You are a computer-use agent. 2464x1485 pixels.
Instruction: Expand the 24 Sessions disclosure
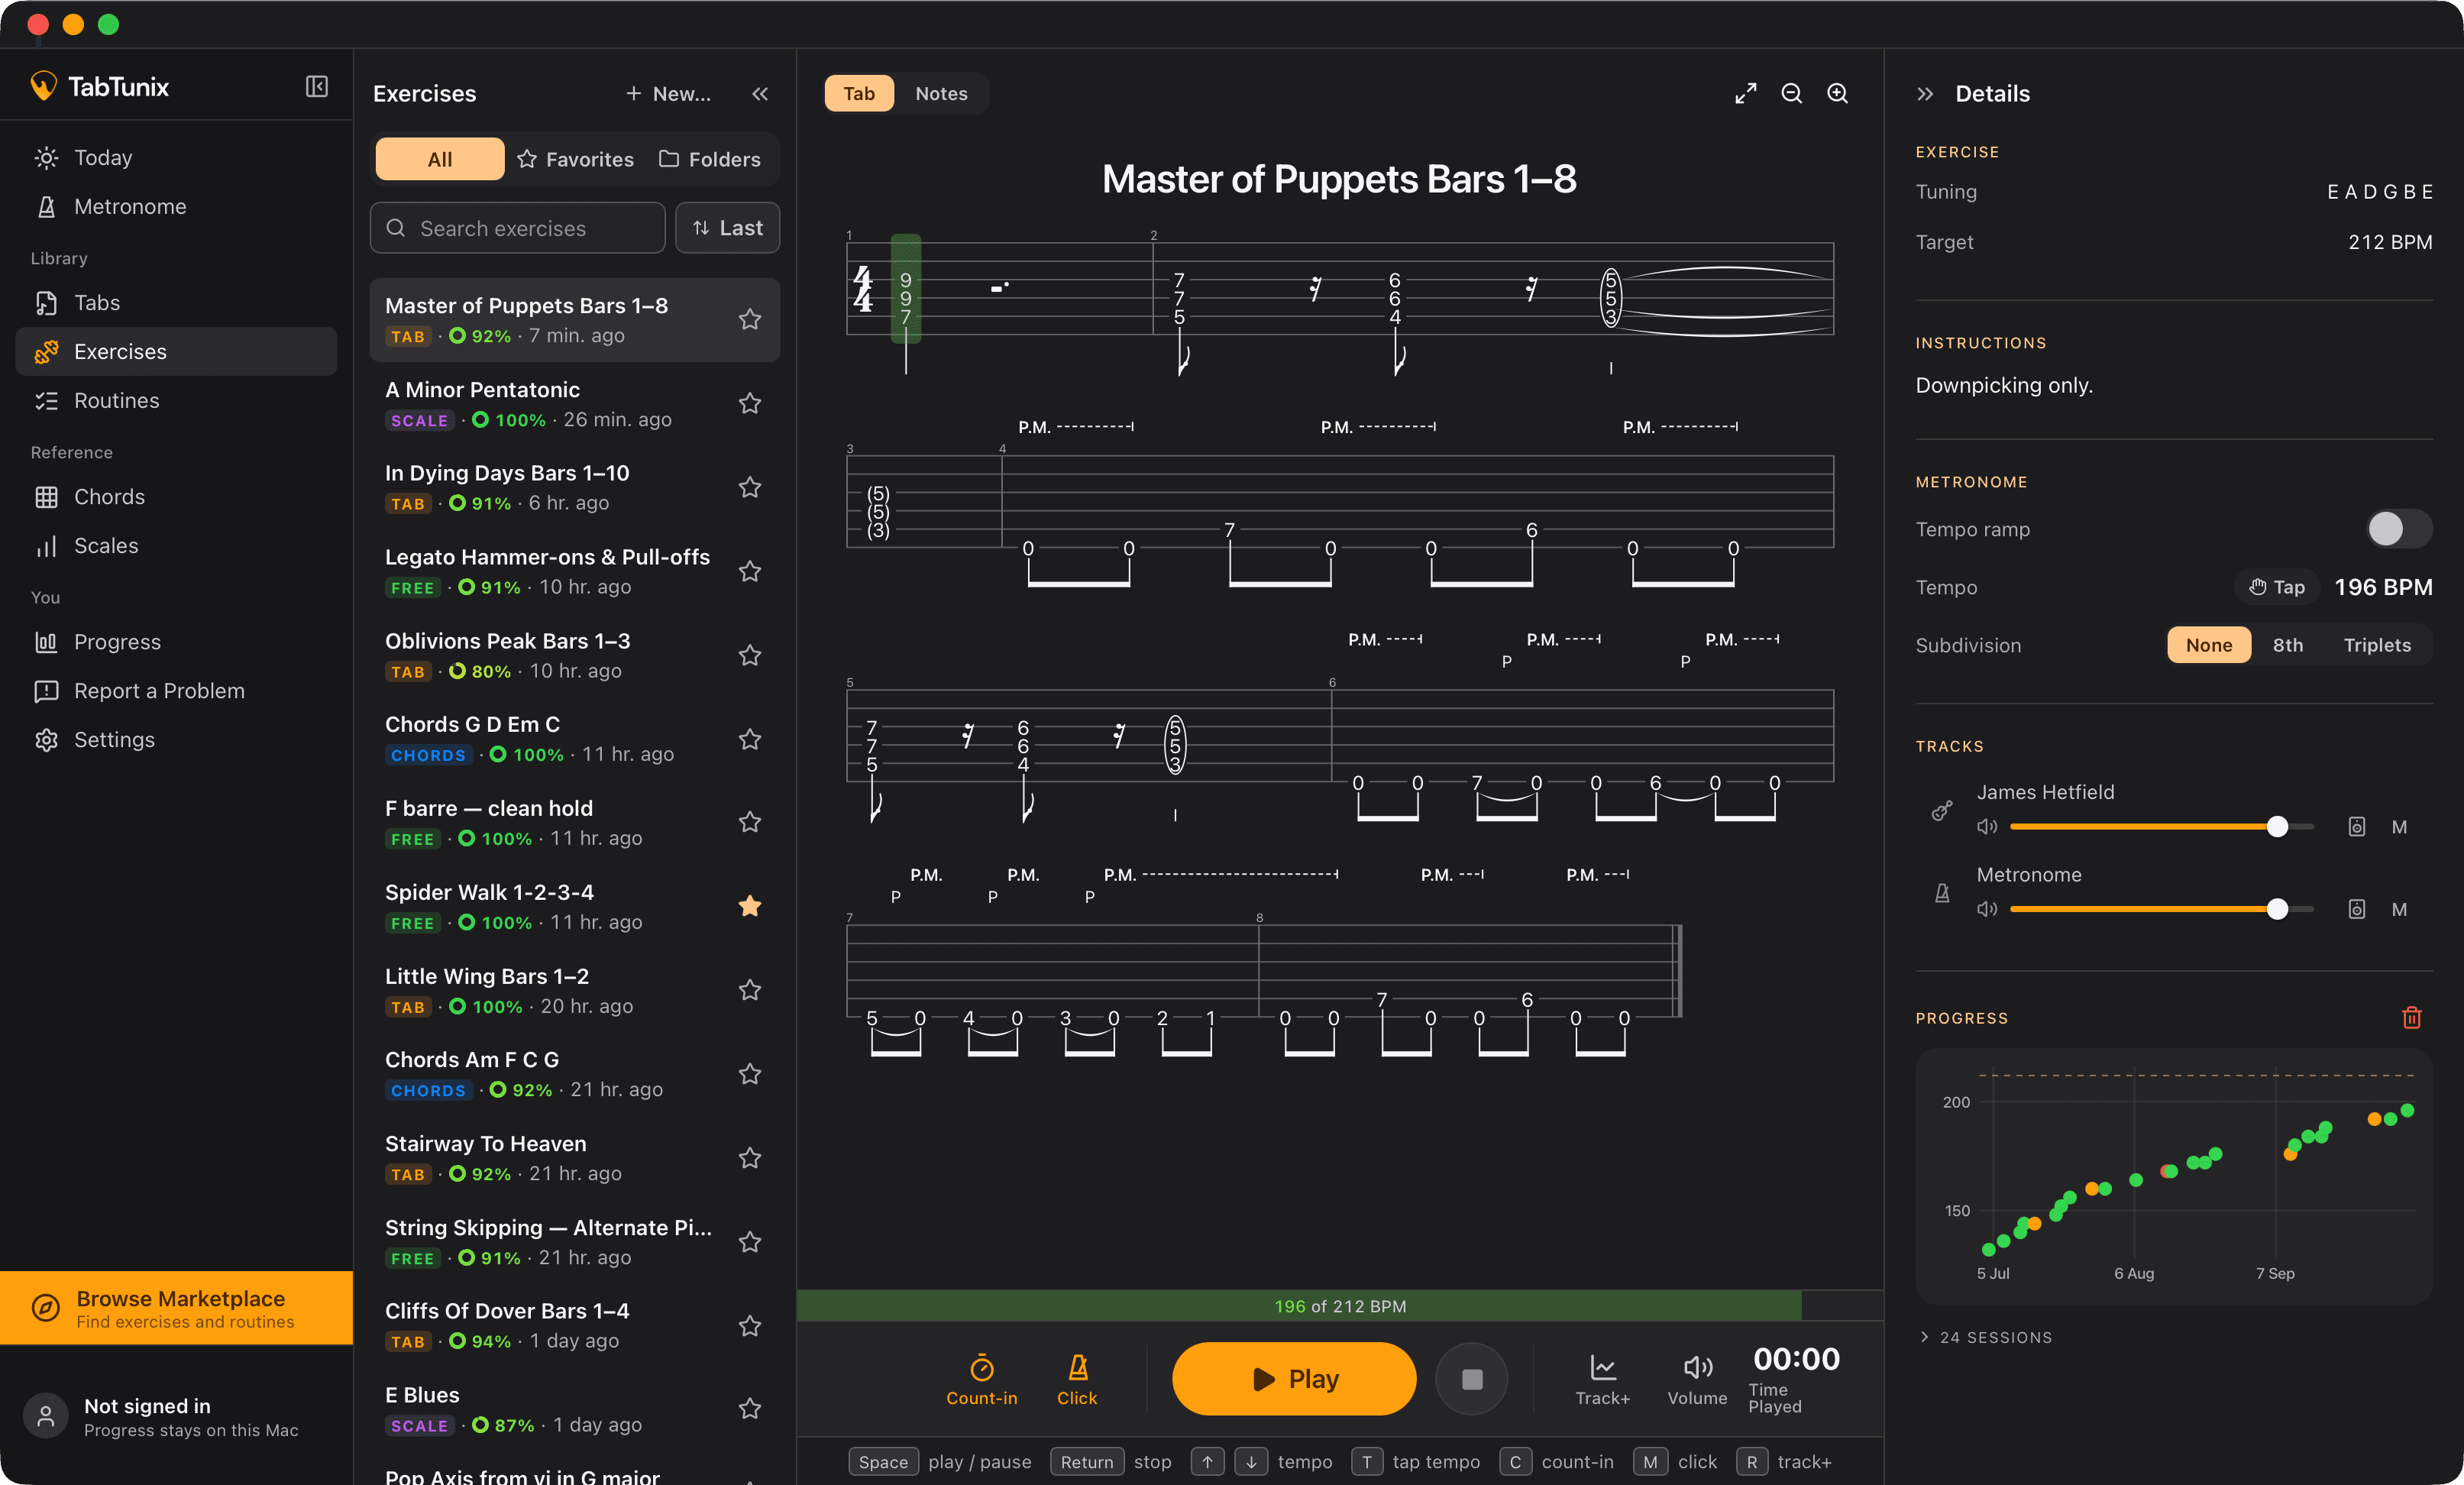(1985, 1337)
